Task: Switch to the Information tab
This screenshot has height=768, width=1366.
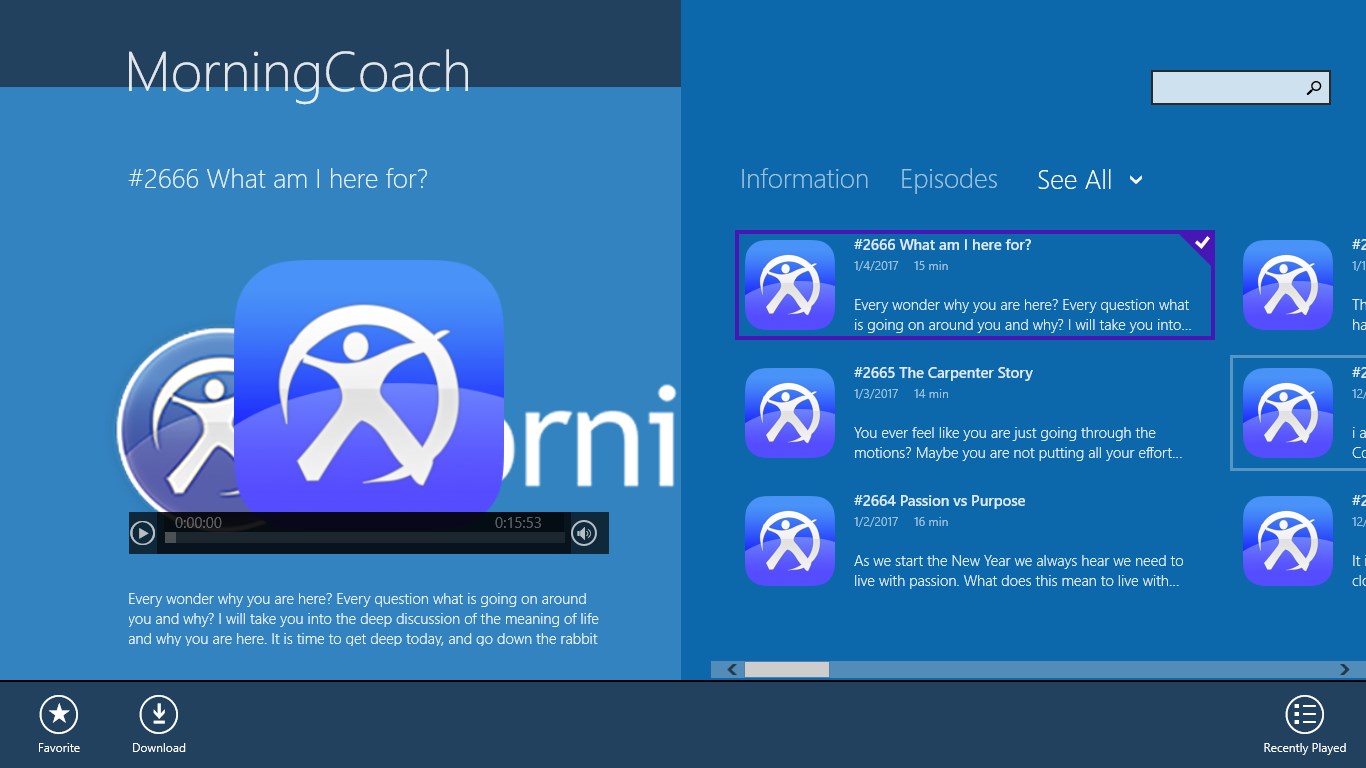Action: tap(804, 179)
